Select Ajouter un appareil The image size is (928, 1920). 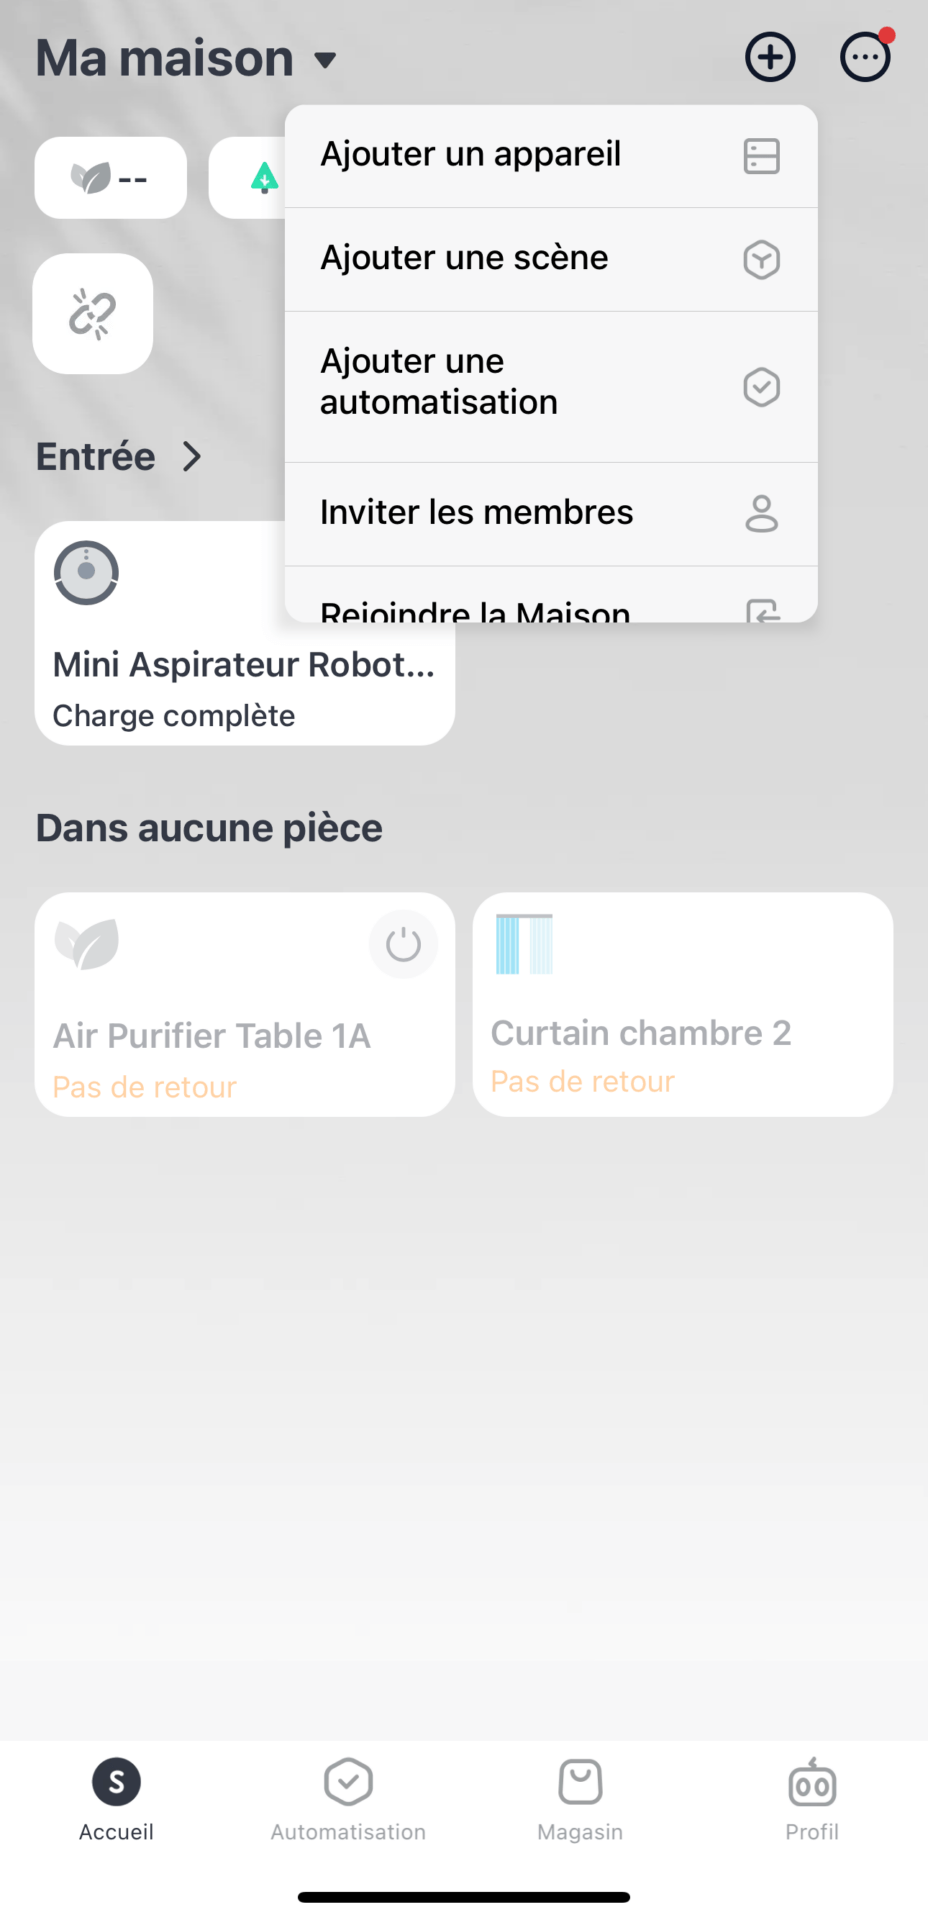[550, 156]
